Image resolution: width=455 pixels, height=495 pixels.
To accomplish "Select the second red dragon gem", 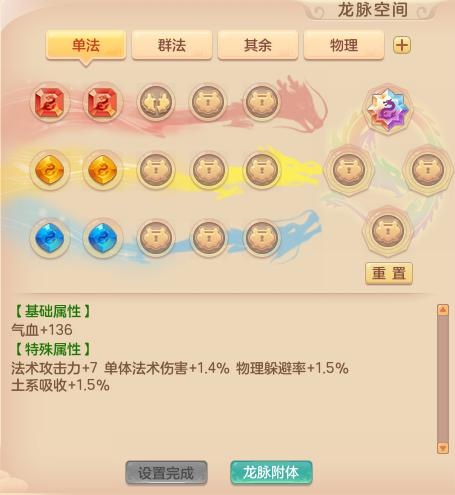I will click(103, 103).
